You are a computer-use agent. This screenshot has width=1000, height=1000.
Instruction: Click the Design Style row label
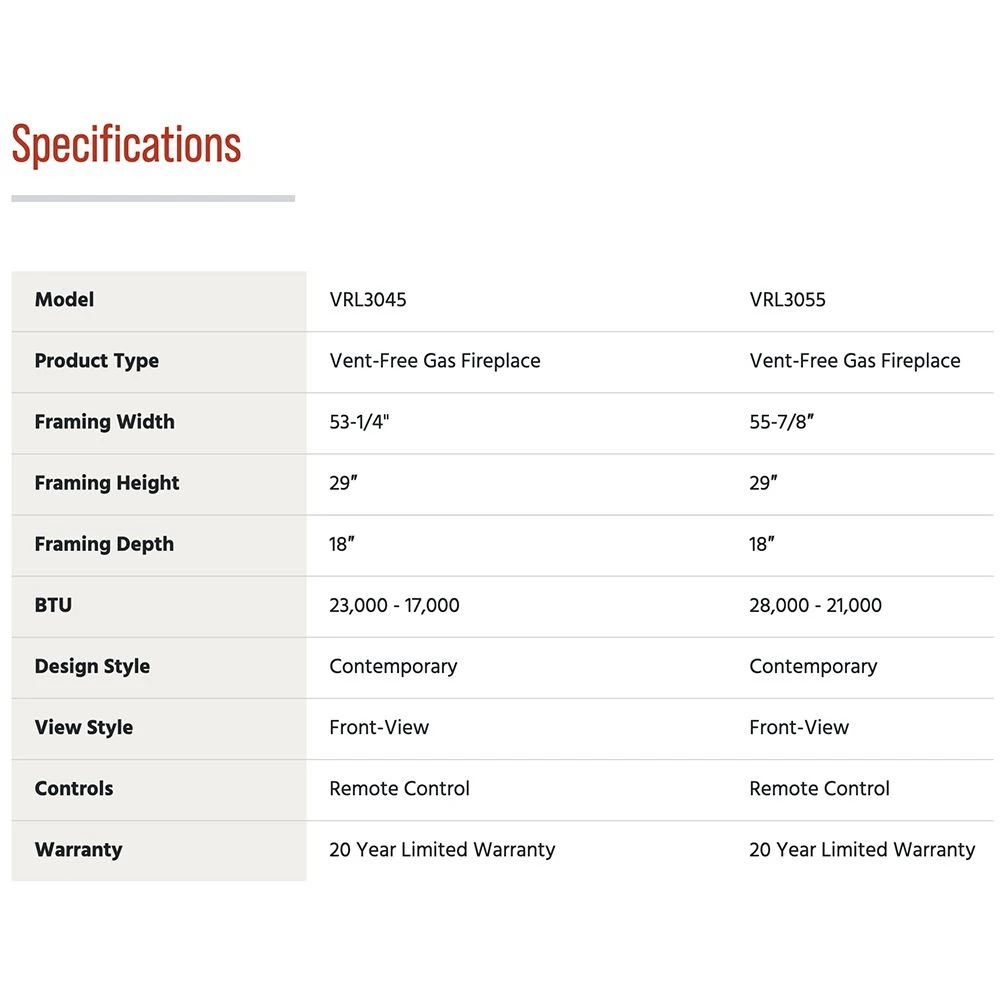pos(92,666)
